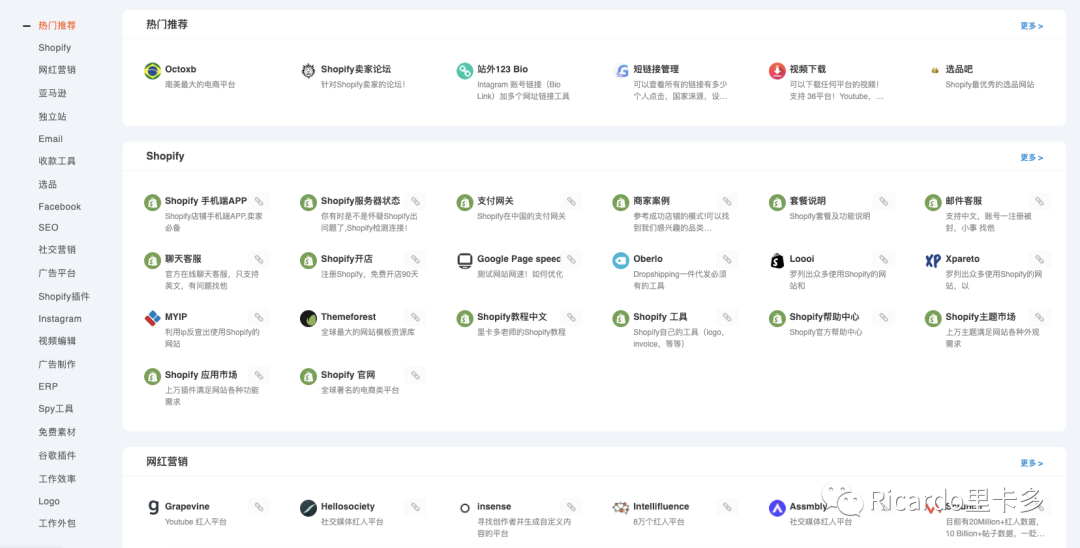
Task: Jump to Logo in the sidebar
Action: (x=49, y=501)
